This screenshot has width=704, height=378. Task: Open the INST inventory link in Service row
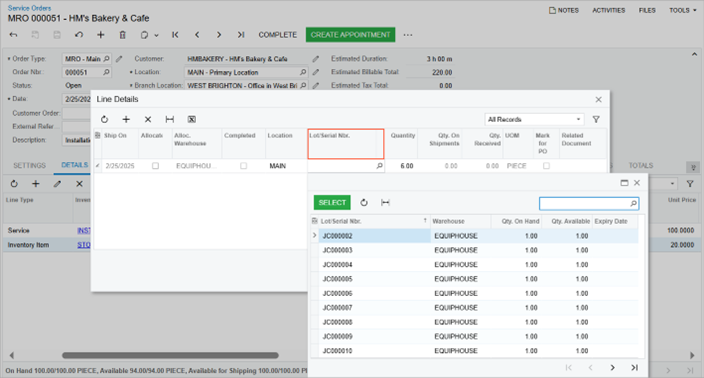pyautogui.click(x=84, y=230)
